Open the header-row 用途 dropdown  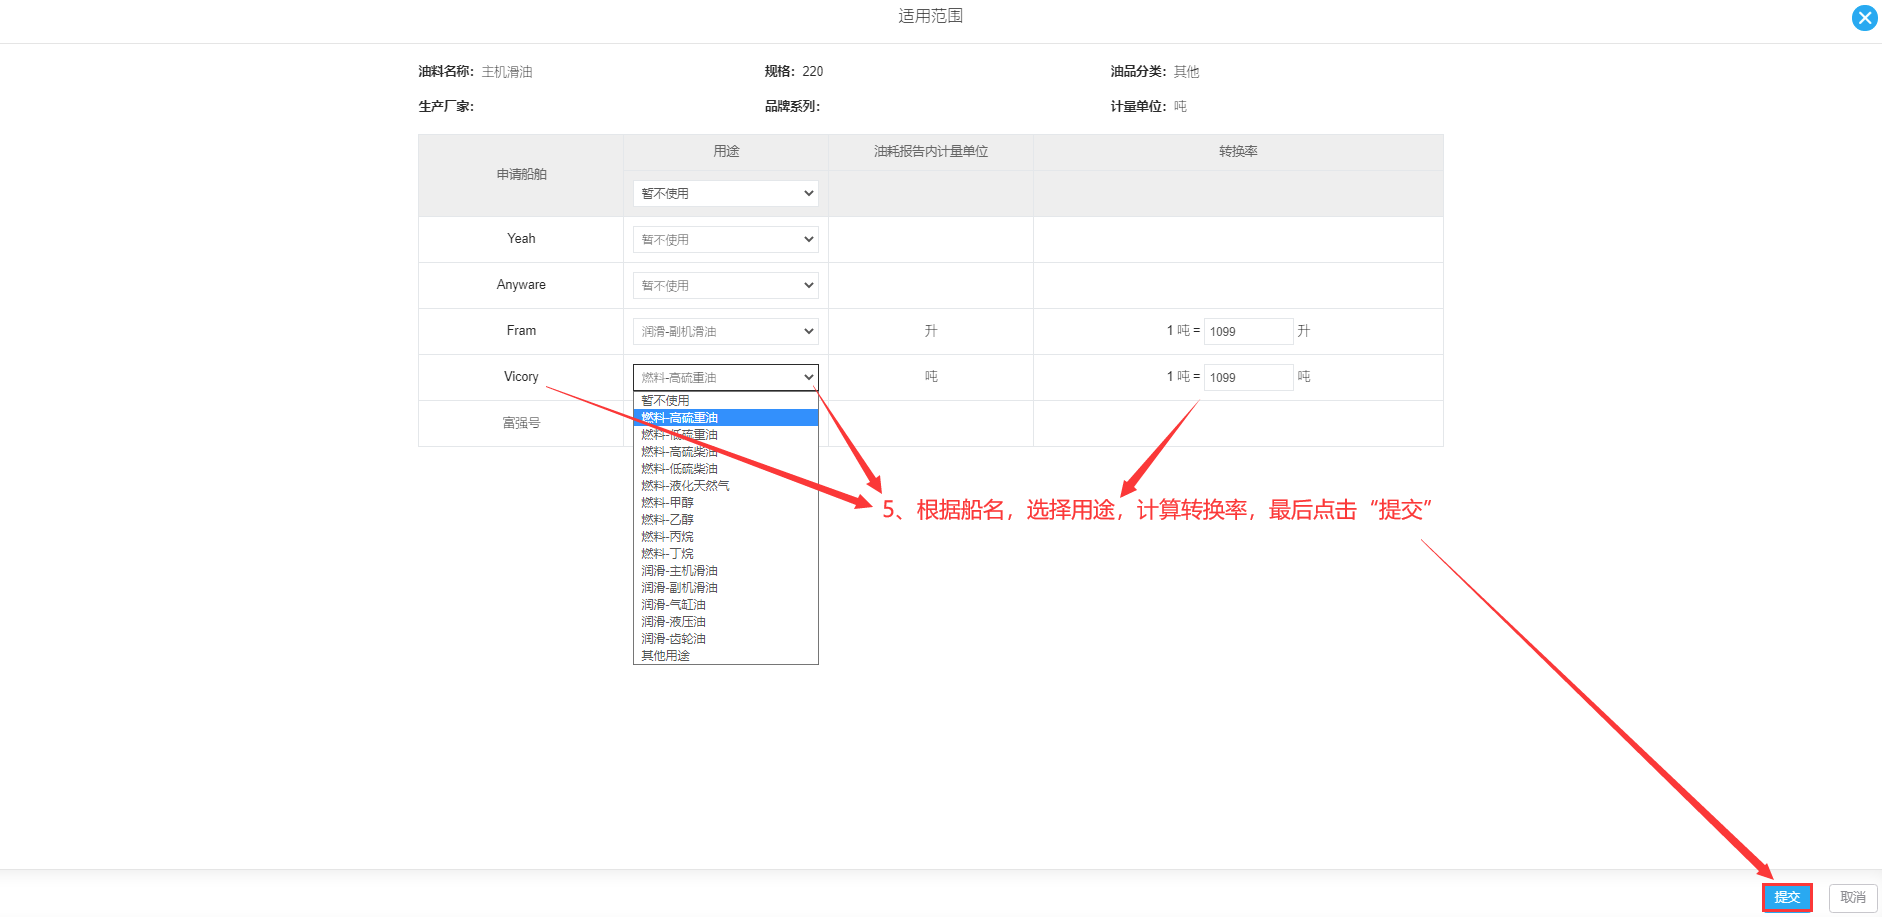[725, 193]
